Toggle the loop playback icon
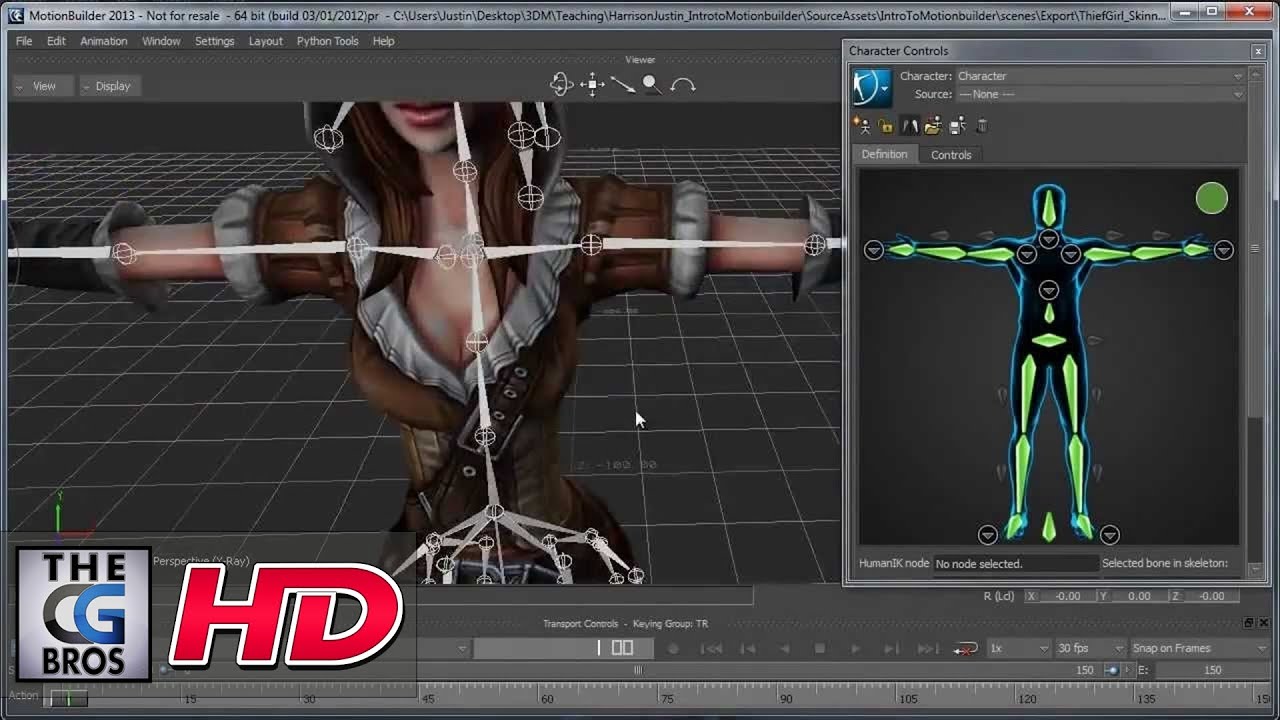The image size is (1280, 720). coord(965,648)
